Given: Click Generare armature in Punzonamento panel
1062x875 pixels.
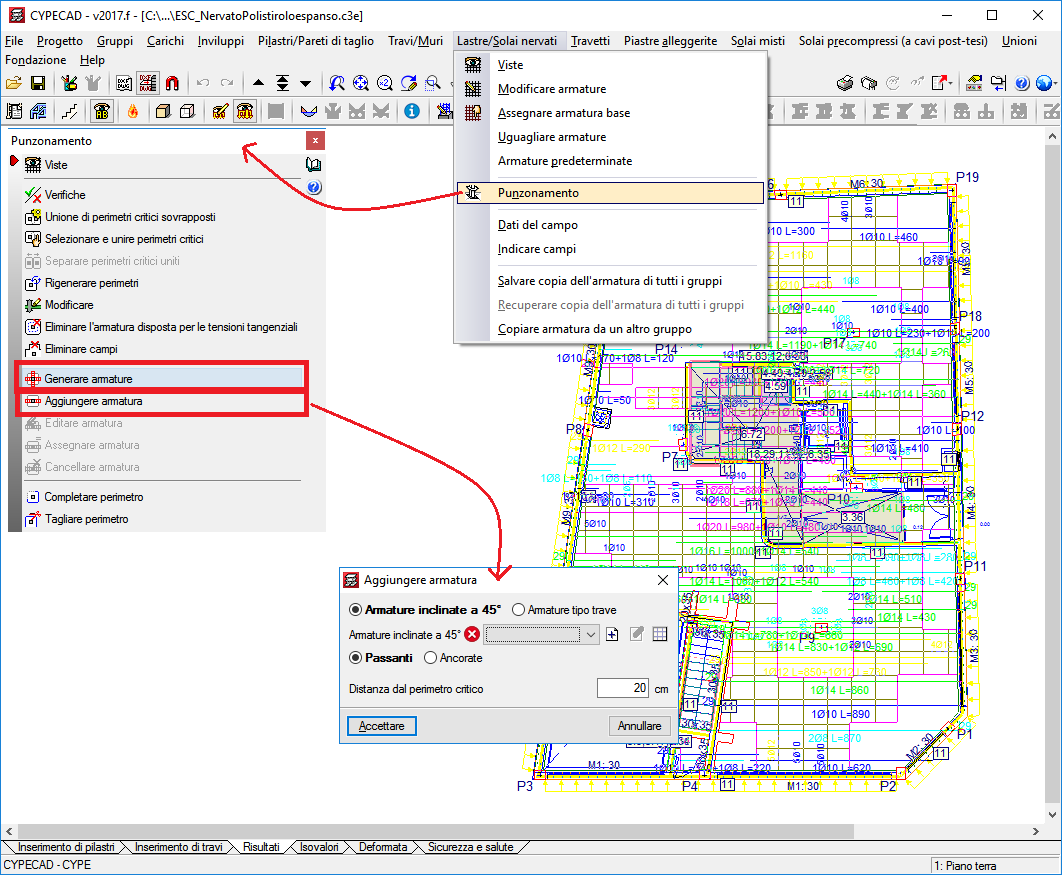Looking at the screenshot, I should 163,379.
